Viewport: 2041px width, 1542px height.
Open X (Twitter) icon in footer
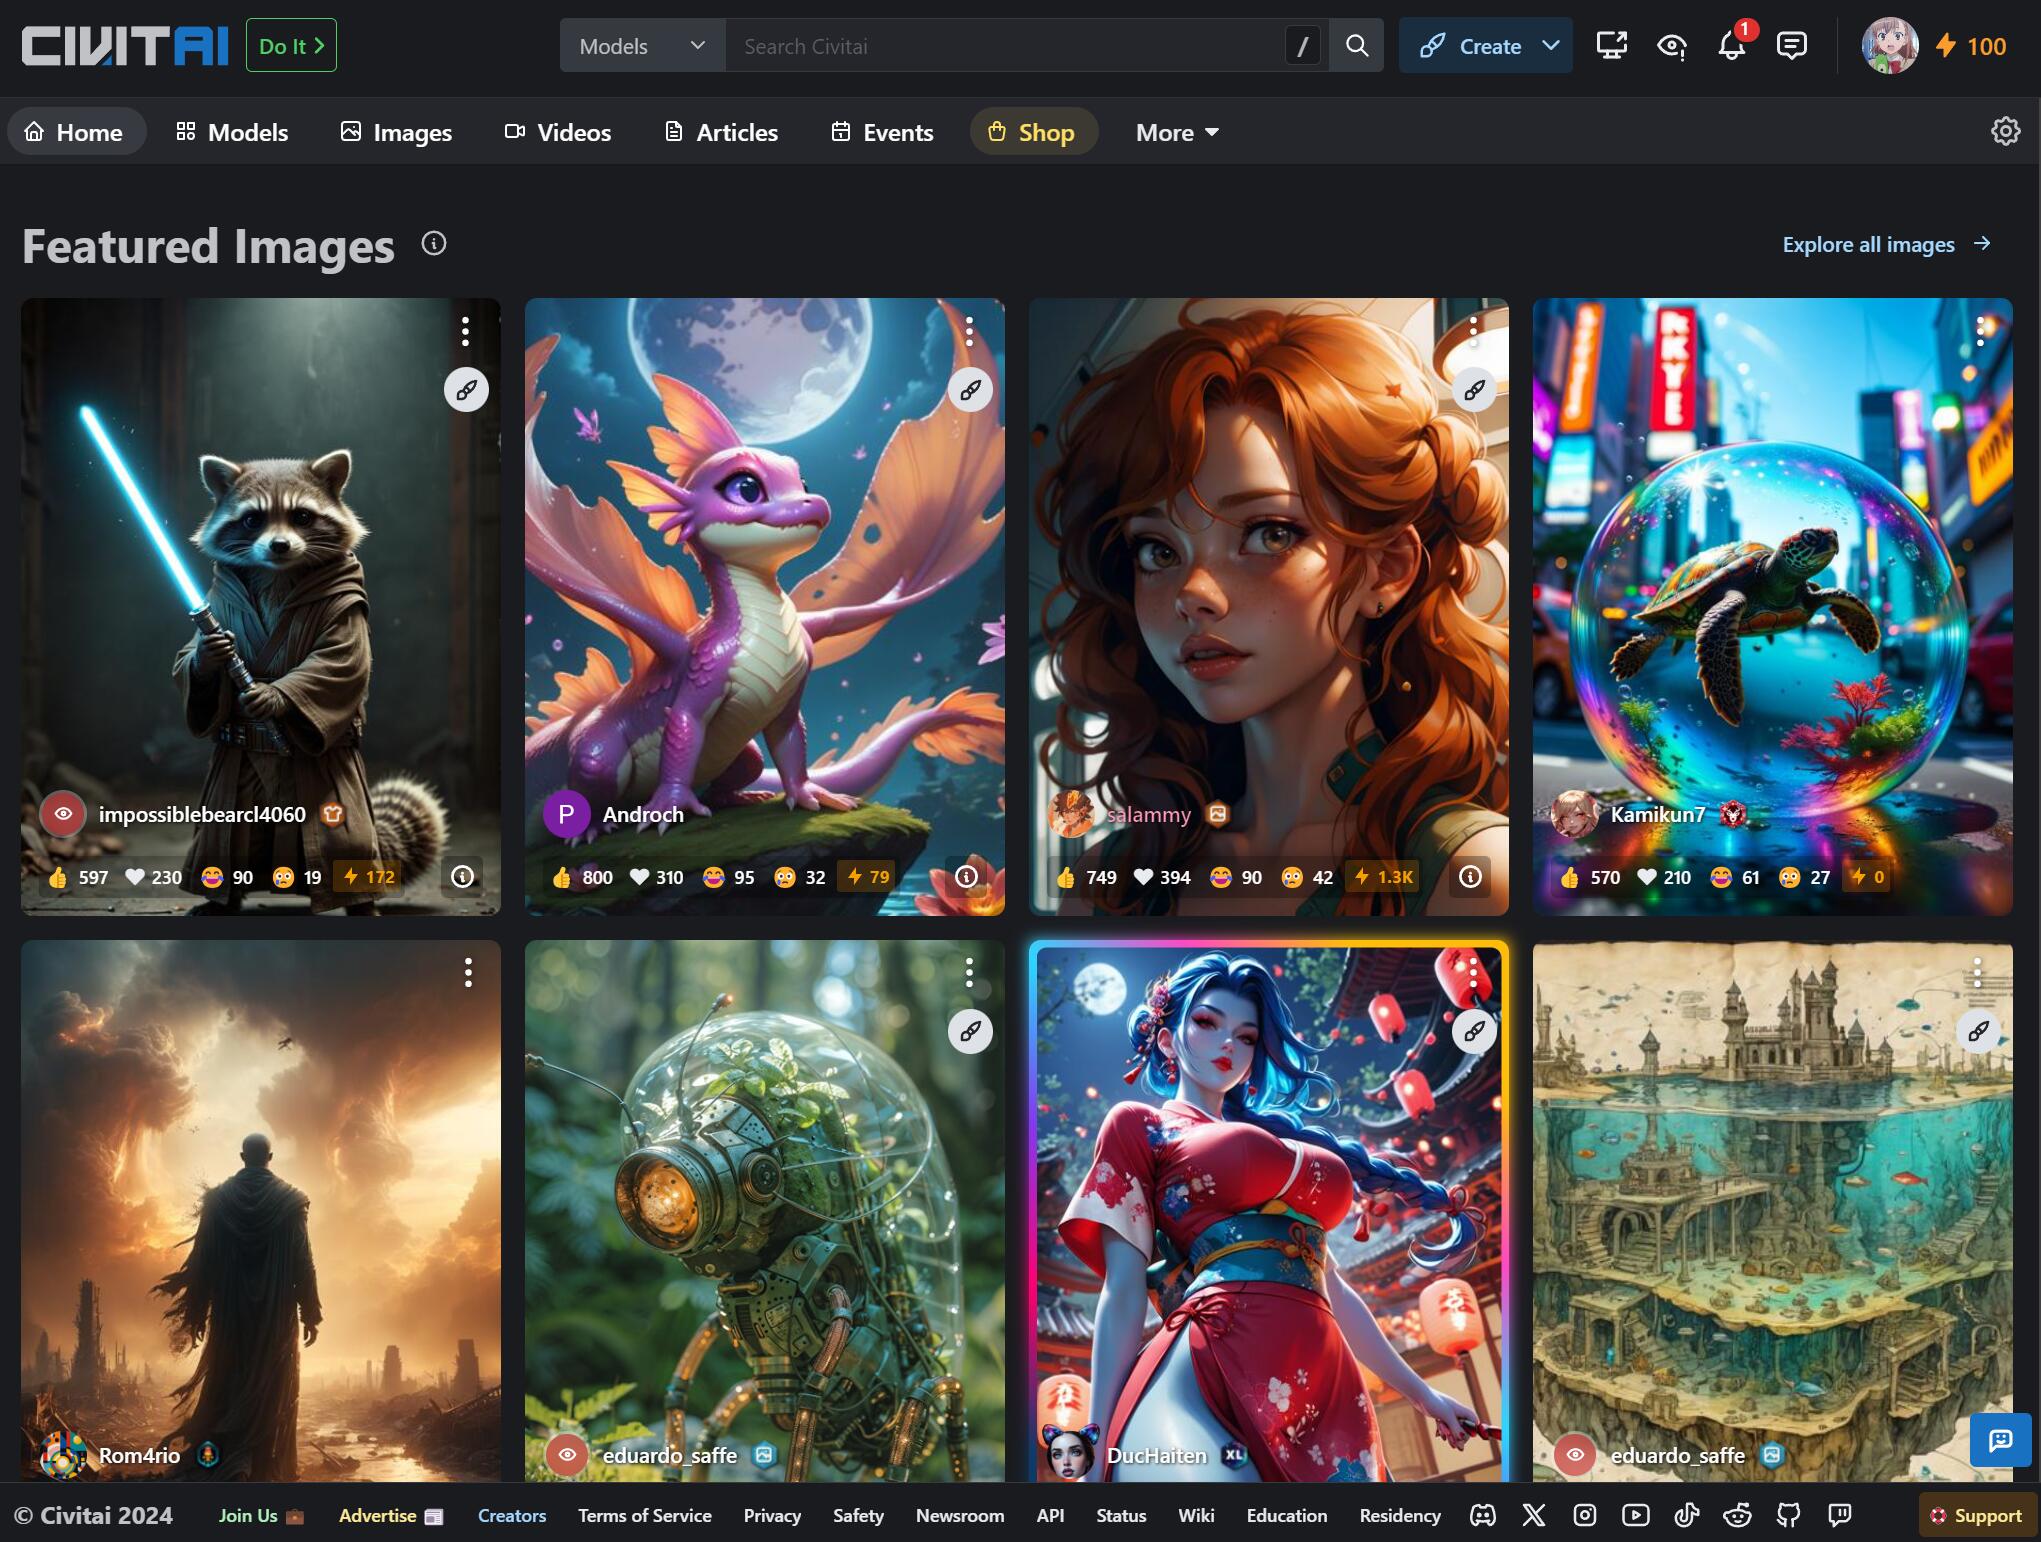coord(1533,1515)
